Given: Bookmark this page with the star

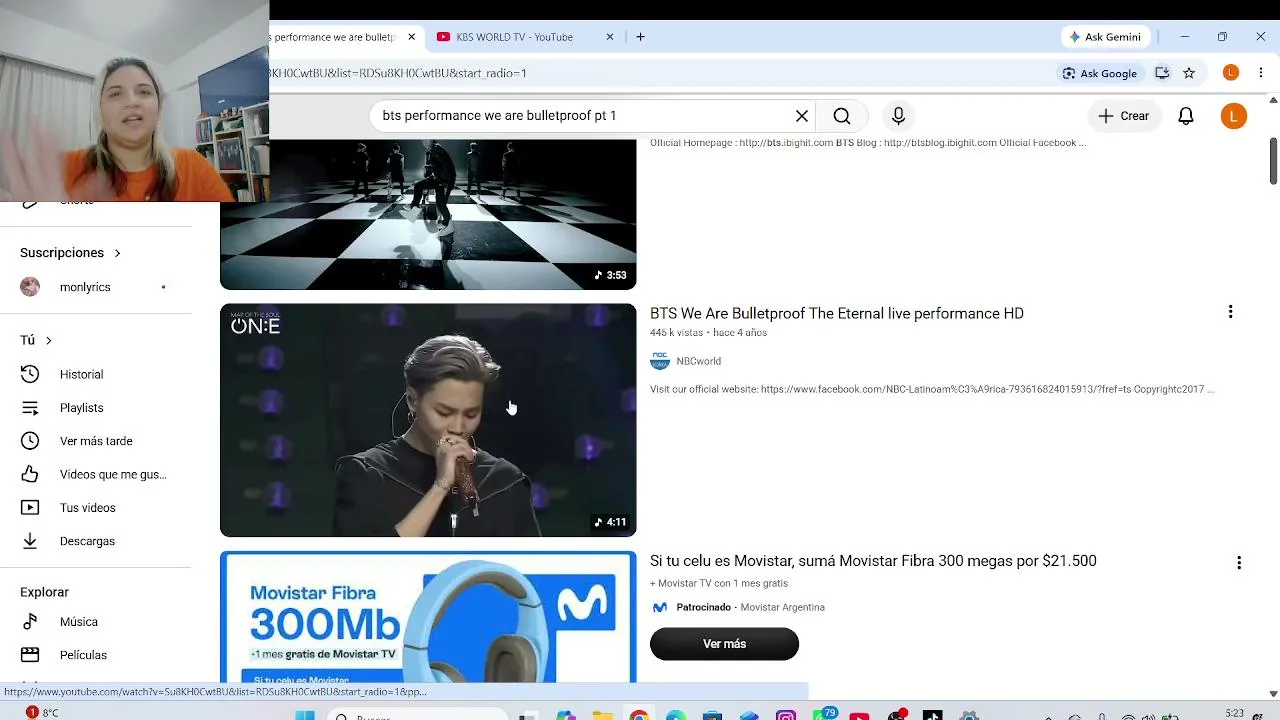Looking at the screenshot, I should click(x=1189, y=73).
